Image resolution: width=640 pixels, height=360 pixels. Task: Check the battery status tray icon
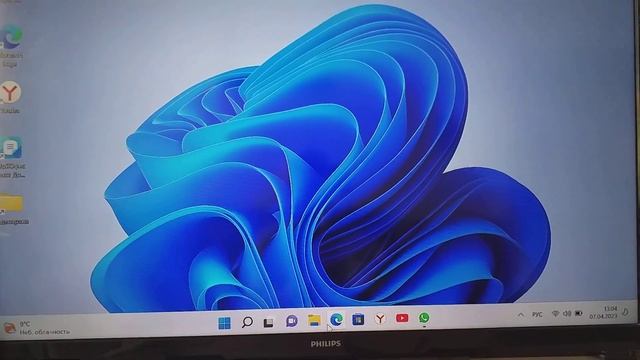[579, 313]
